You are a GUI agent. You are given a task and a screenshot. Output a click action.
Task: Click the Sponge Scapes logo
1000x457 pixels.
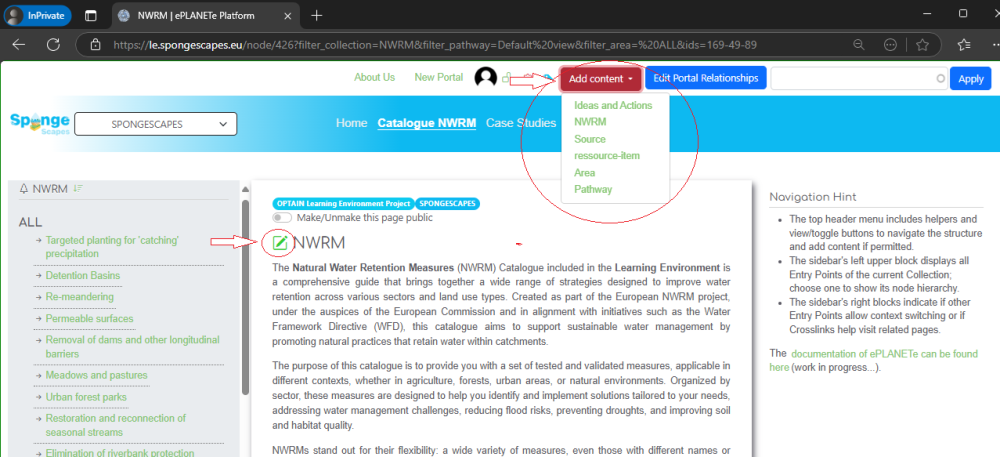[38, 124]
